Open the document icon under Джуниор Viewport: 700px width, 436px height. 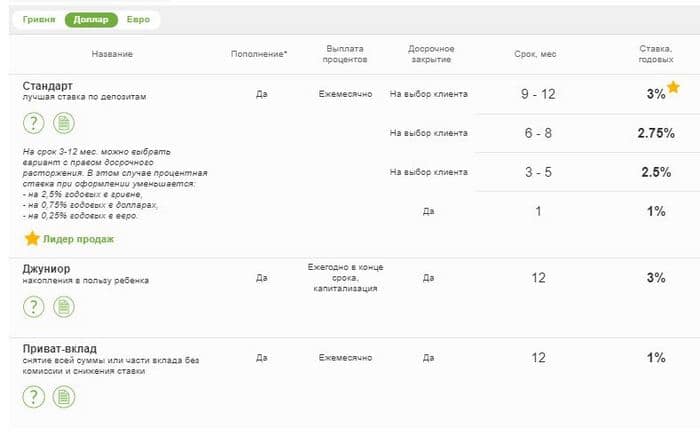click(x=64, y=306)
